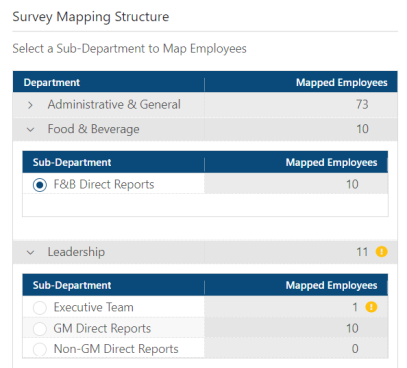
Task: Click the GM Direct Reports count of 10
Action: (352, 328)
